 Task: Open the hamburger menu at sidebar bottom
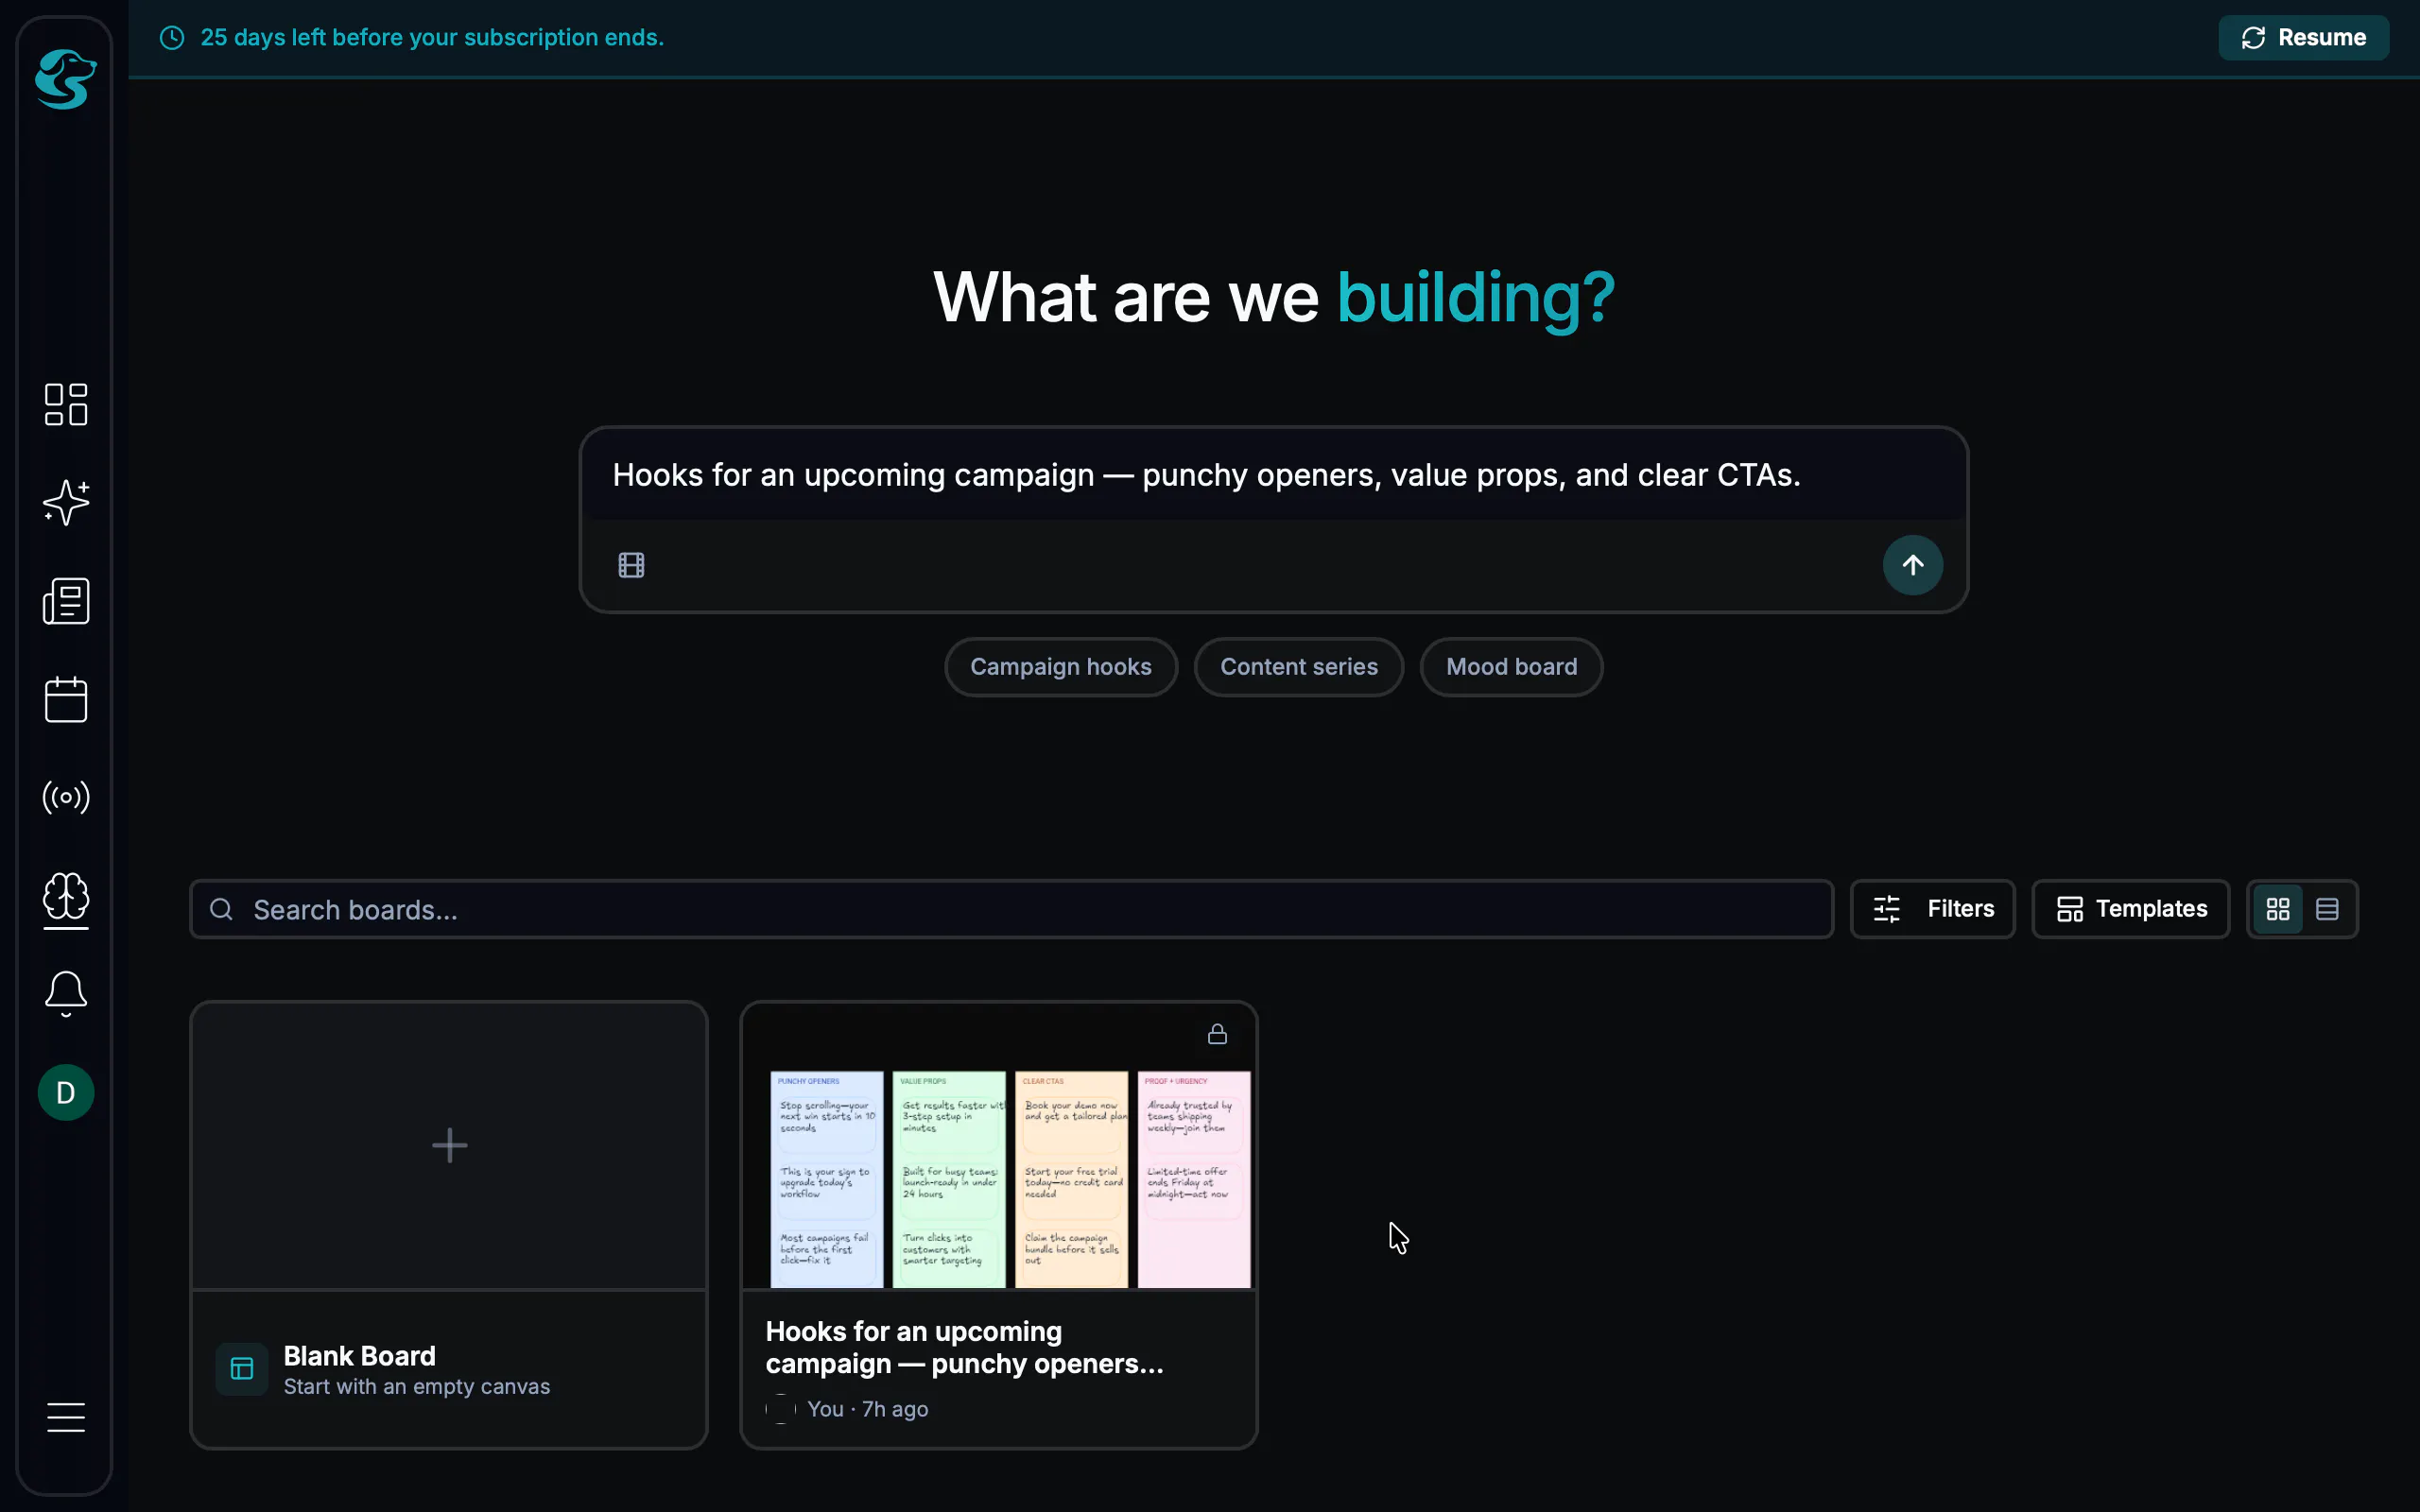coord(66,1417)
